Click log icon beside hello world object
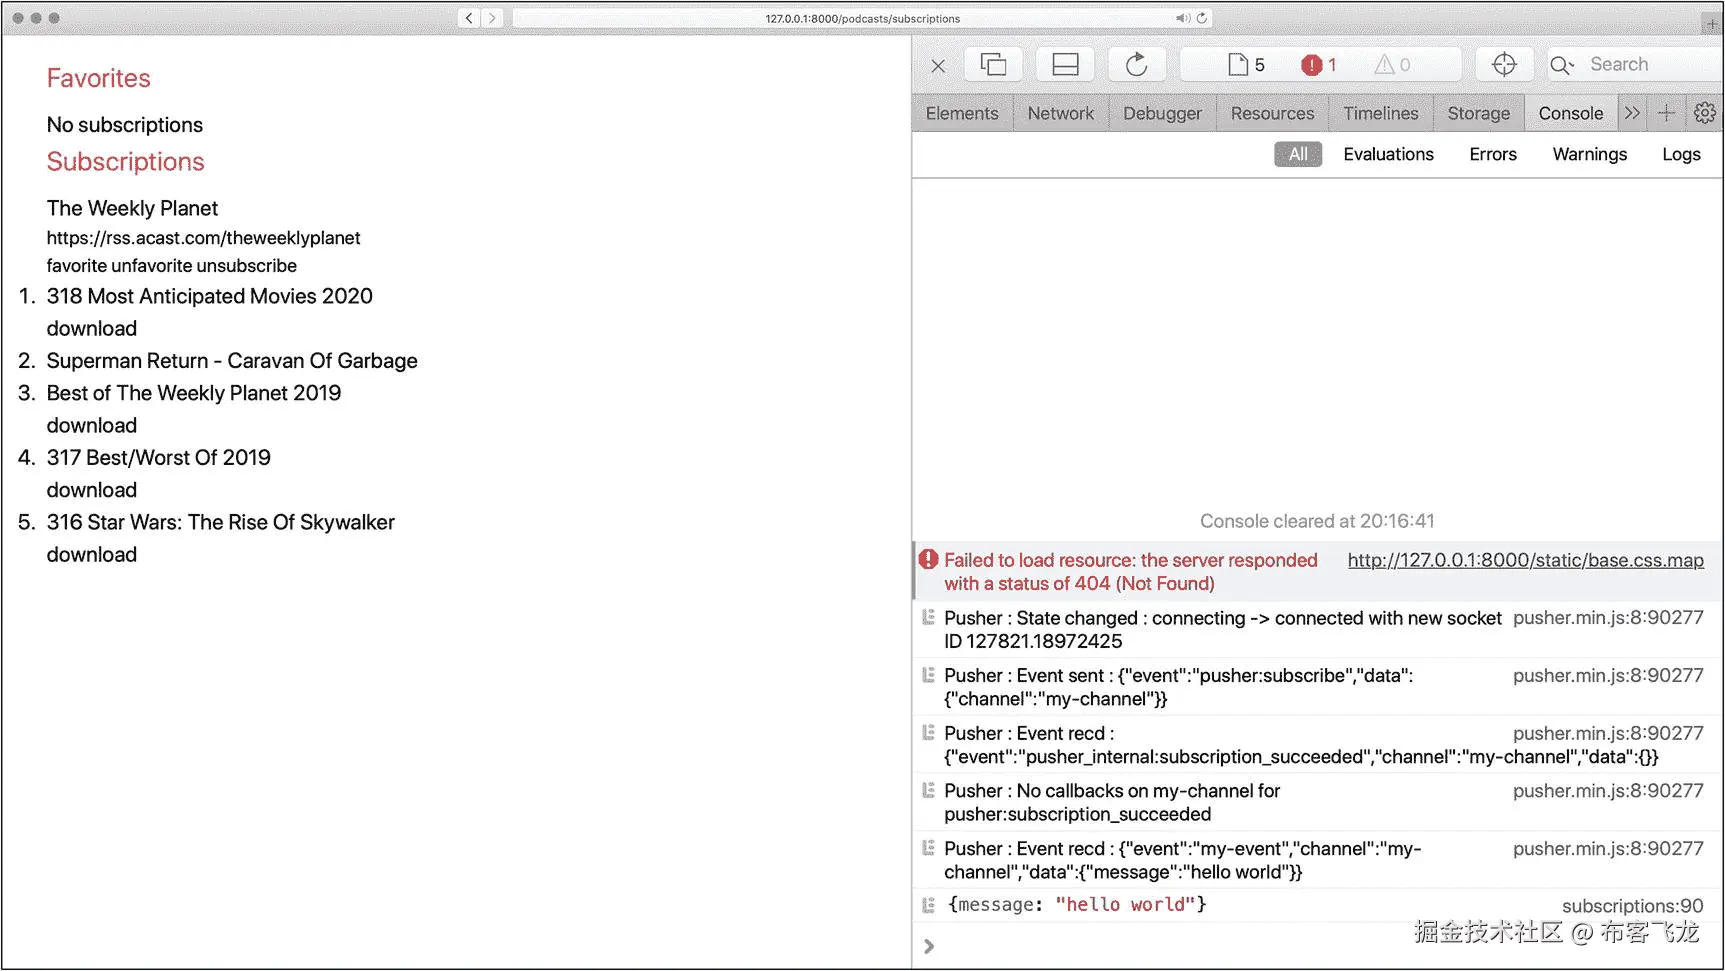This screenshot has width=1725, height=971. (929, 904)
